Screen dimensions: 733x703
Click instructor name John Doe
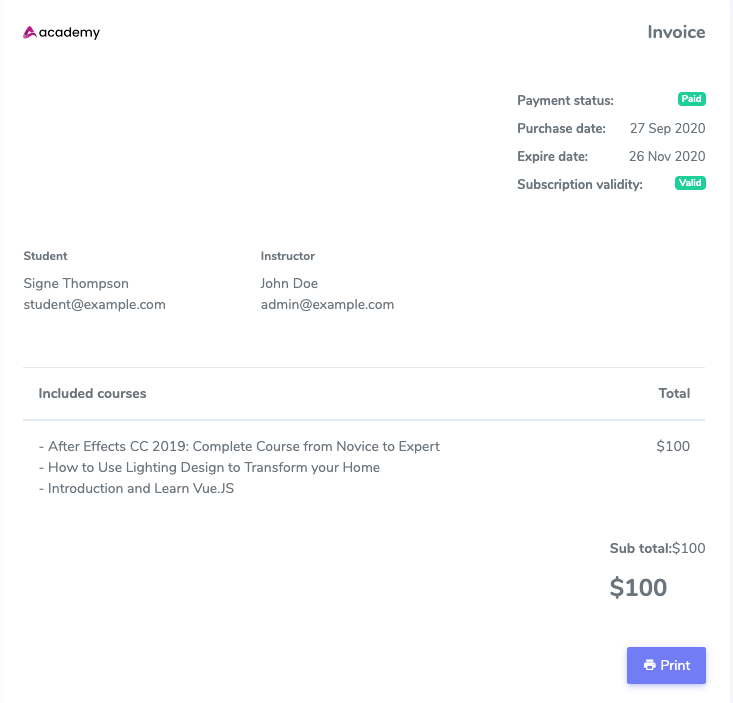coord(289,284)
